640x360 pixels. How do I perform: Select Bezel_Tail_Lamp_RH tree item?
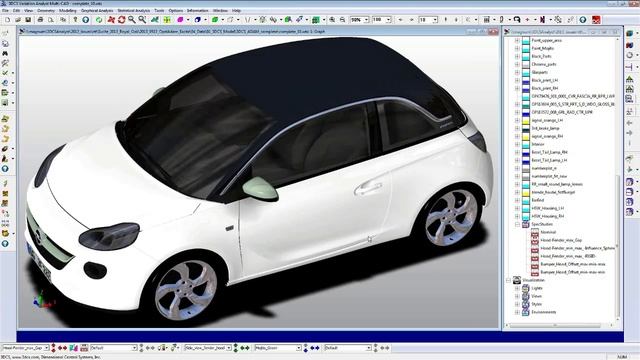coord(549,153)
